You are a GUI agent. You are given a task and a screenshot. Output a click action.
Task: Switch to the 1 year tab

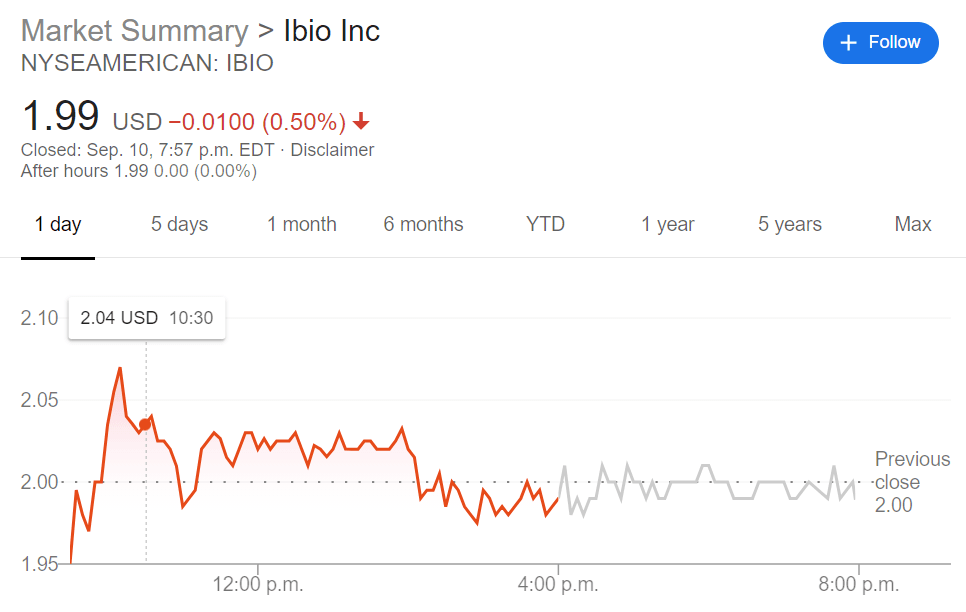click(x=668, y=224)
